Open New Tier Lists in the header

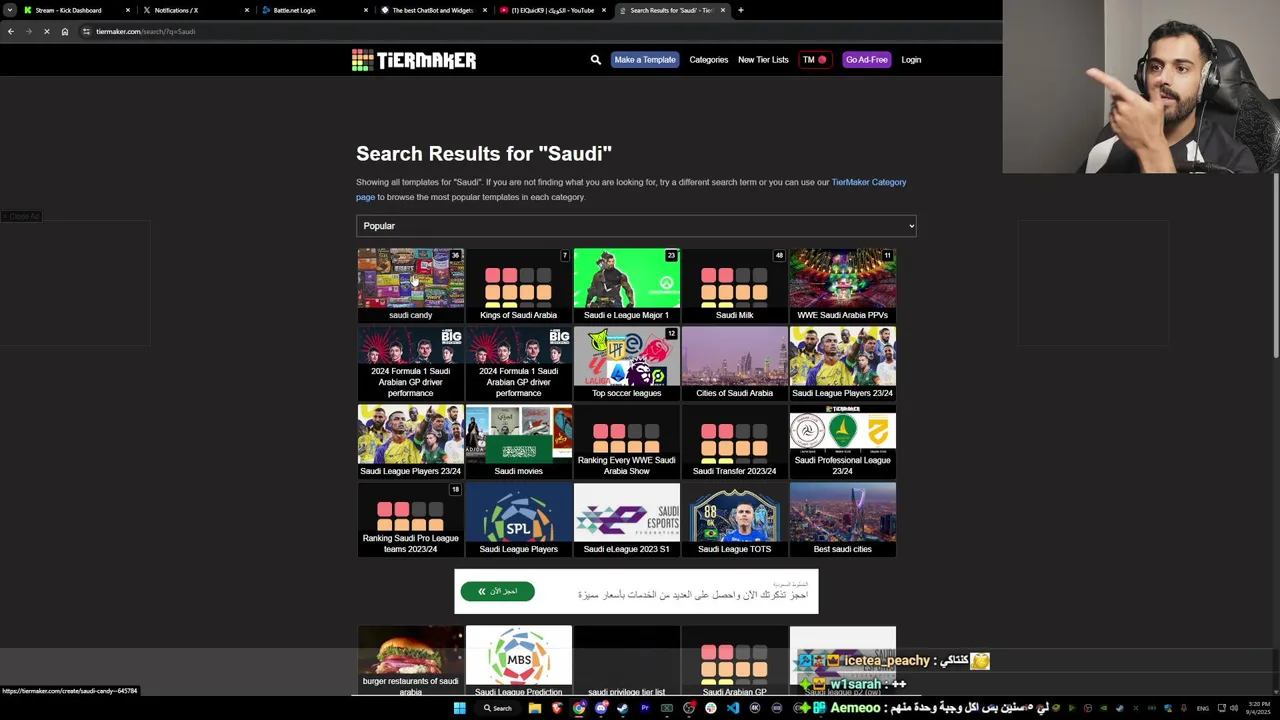click(763, 60)
